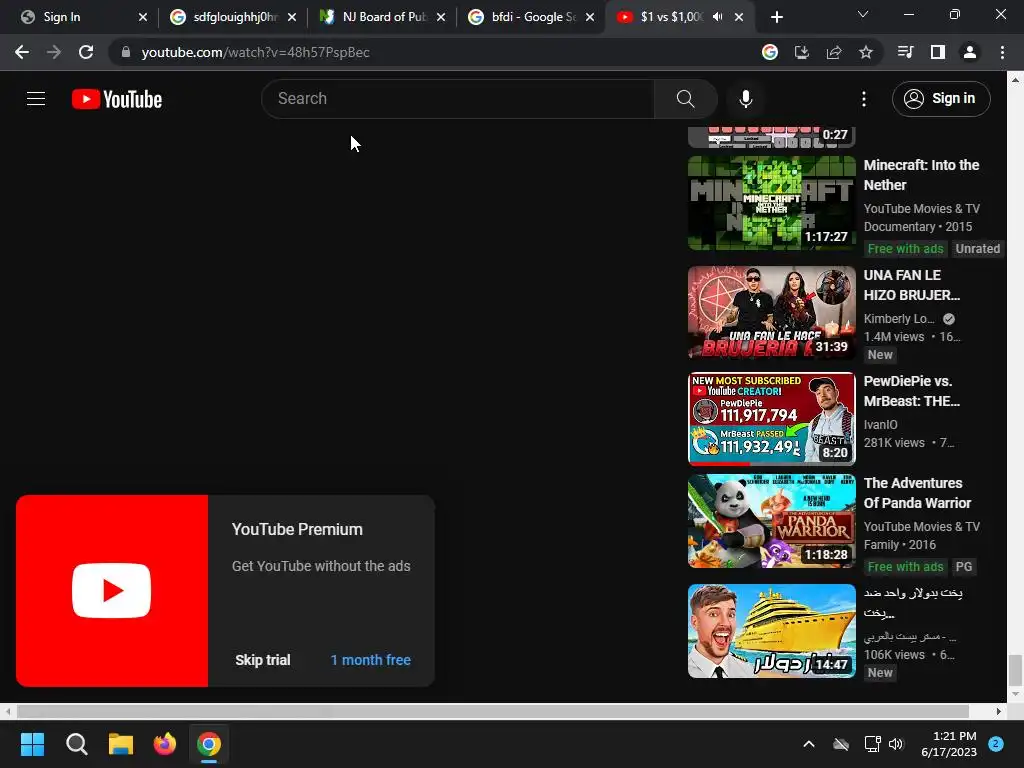This screenshot has height=768, width=1024.
Task: Open YouTube settings three-dot menu
Action: (864, 99)
